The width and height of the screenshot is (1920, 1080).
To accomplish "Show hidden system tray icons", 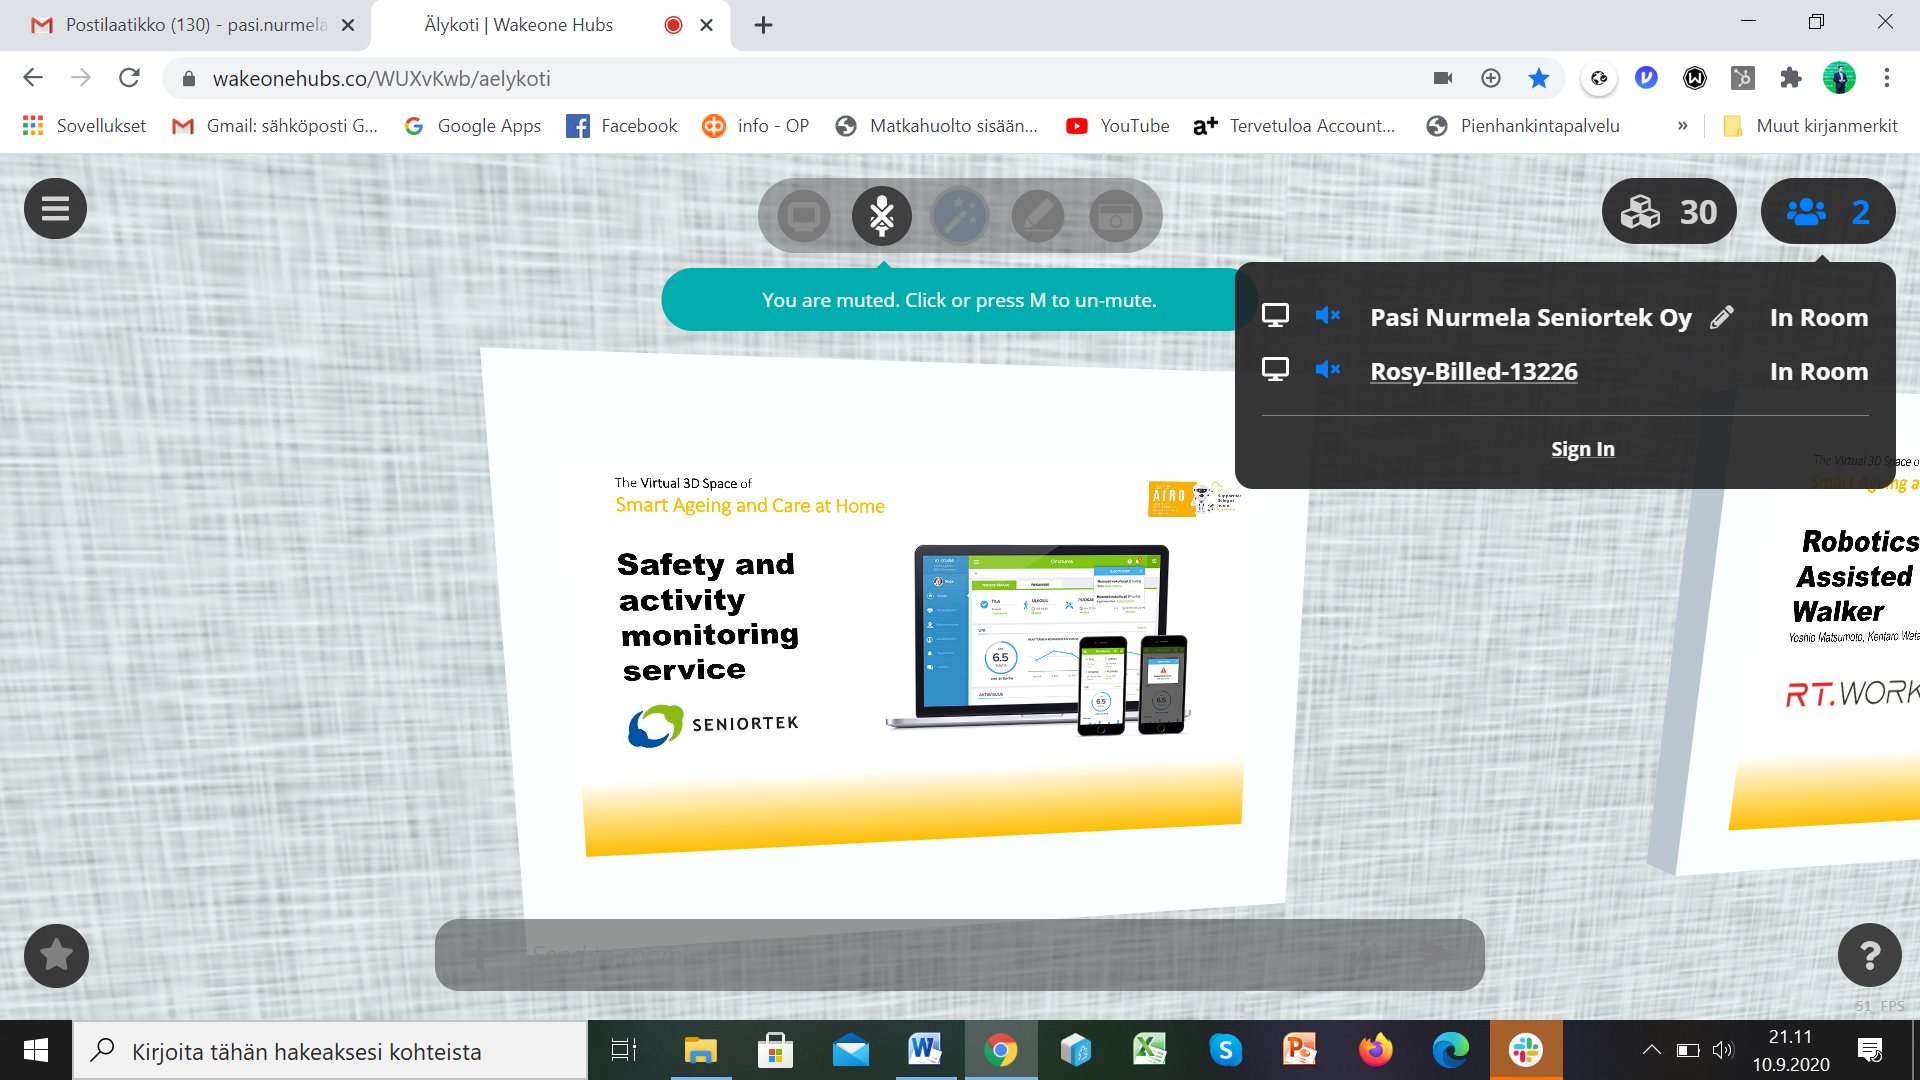I will 1651,1050.
